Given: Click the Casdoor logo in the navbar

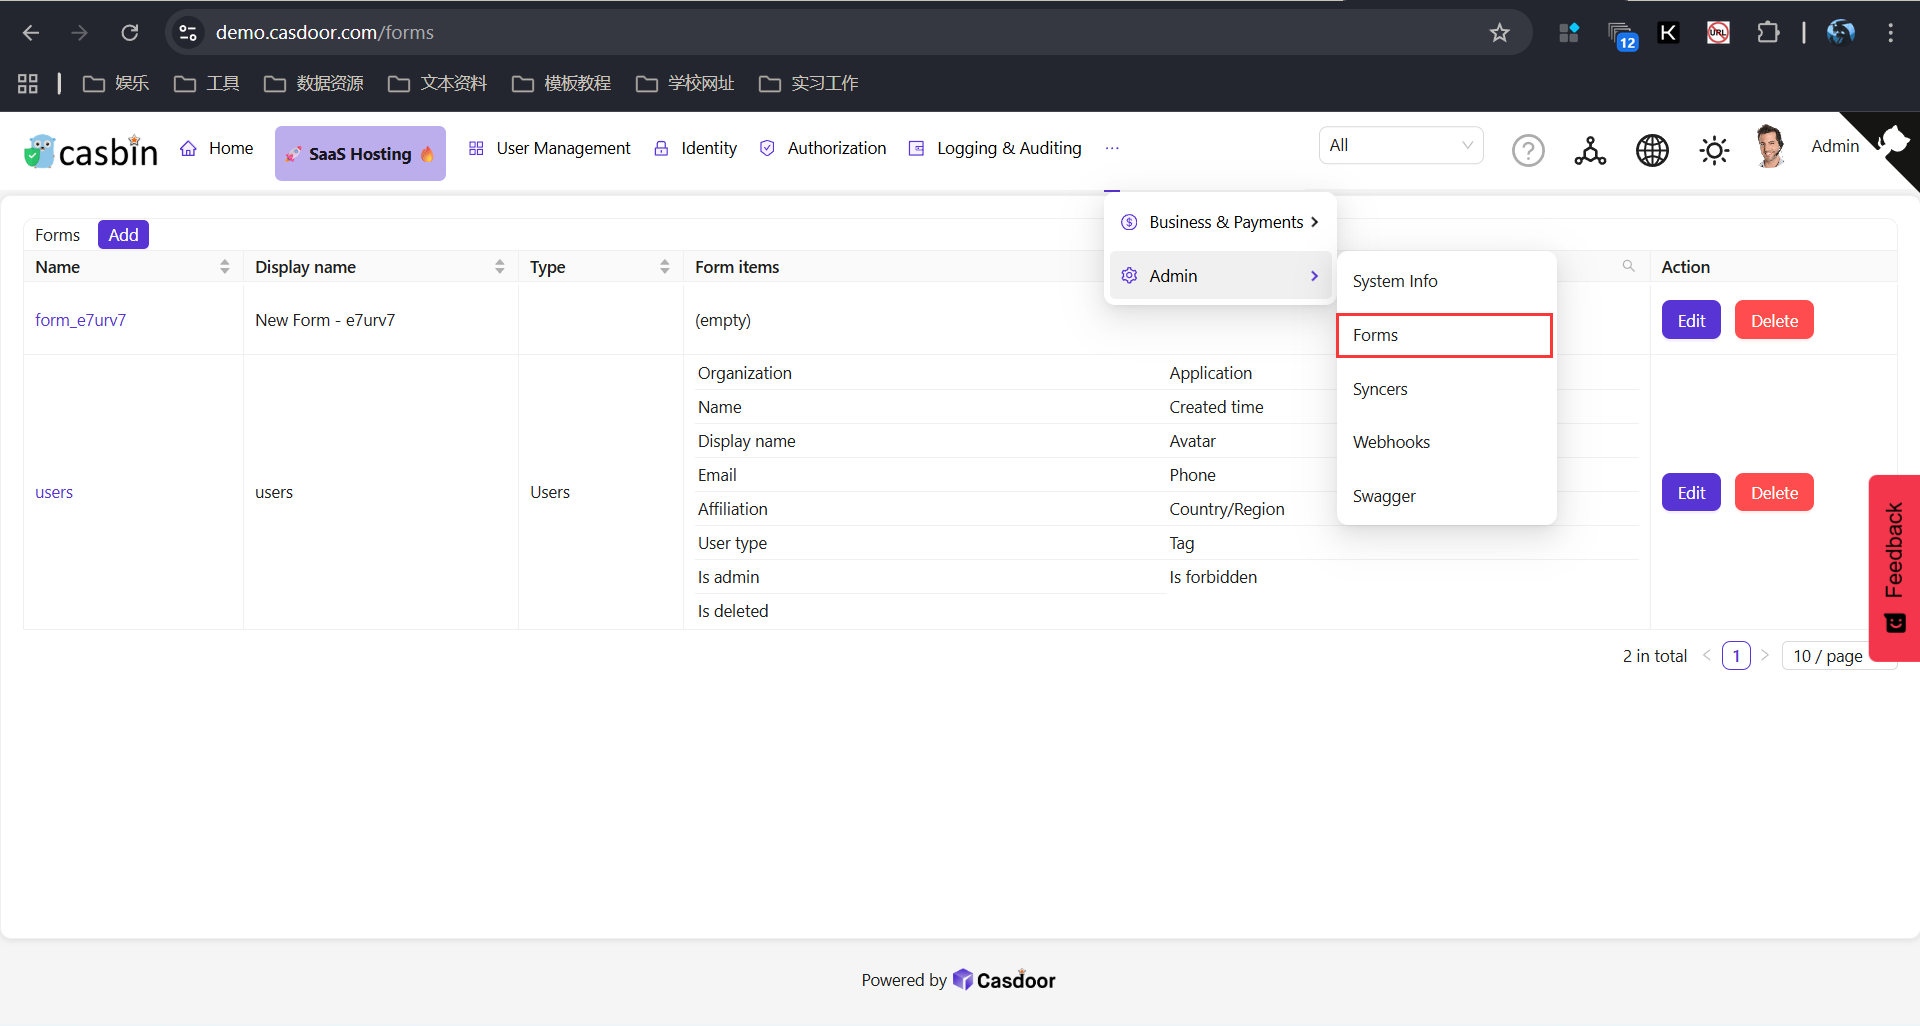Looking at the screenshot, I should [x=89, y=151].
